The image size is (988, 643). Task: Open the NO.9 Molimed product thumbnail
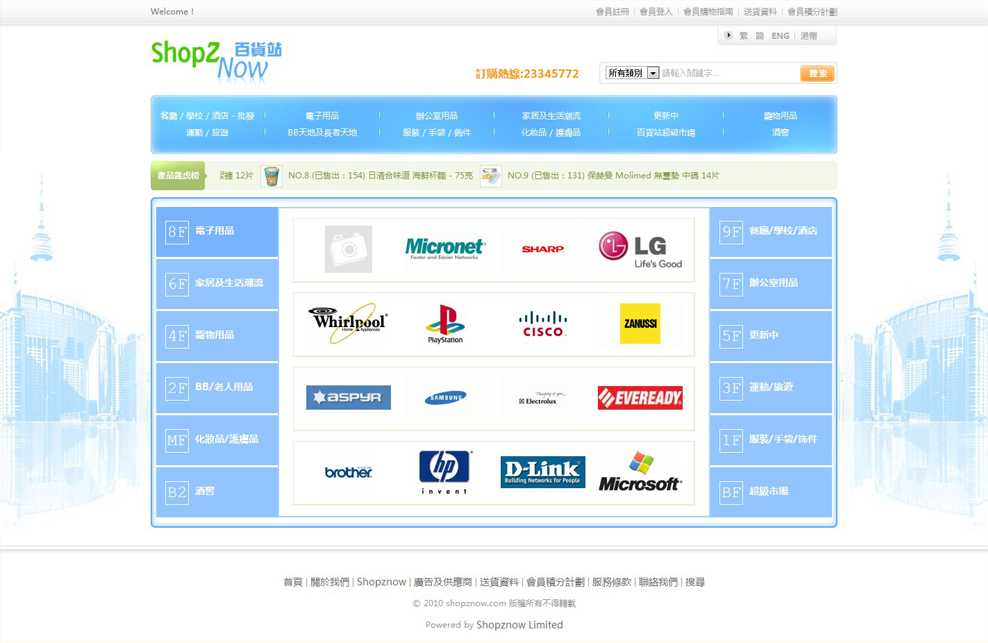(491, 176)
